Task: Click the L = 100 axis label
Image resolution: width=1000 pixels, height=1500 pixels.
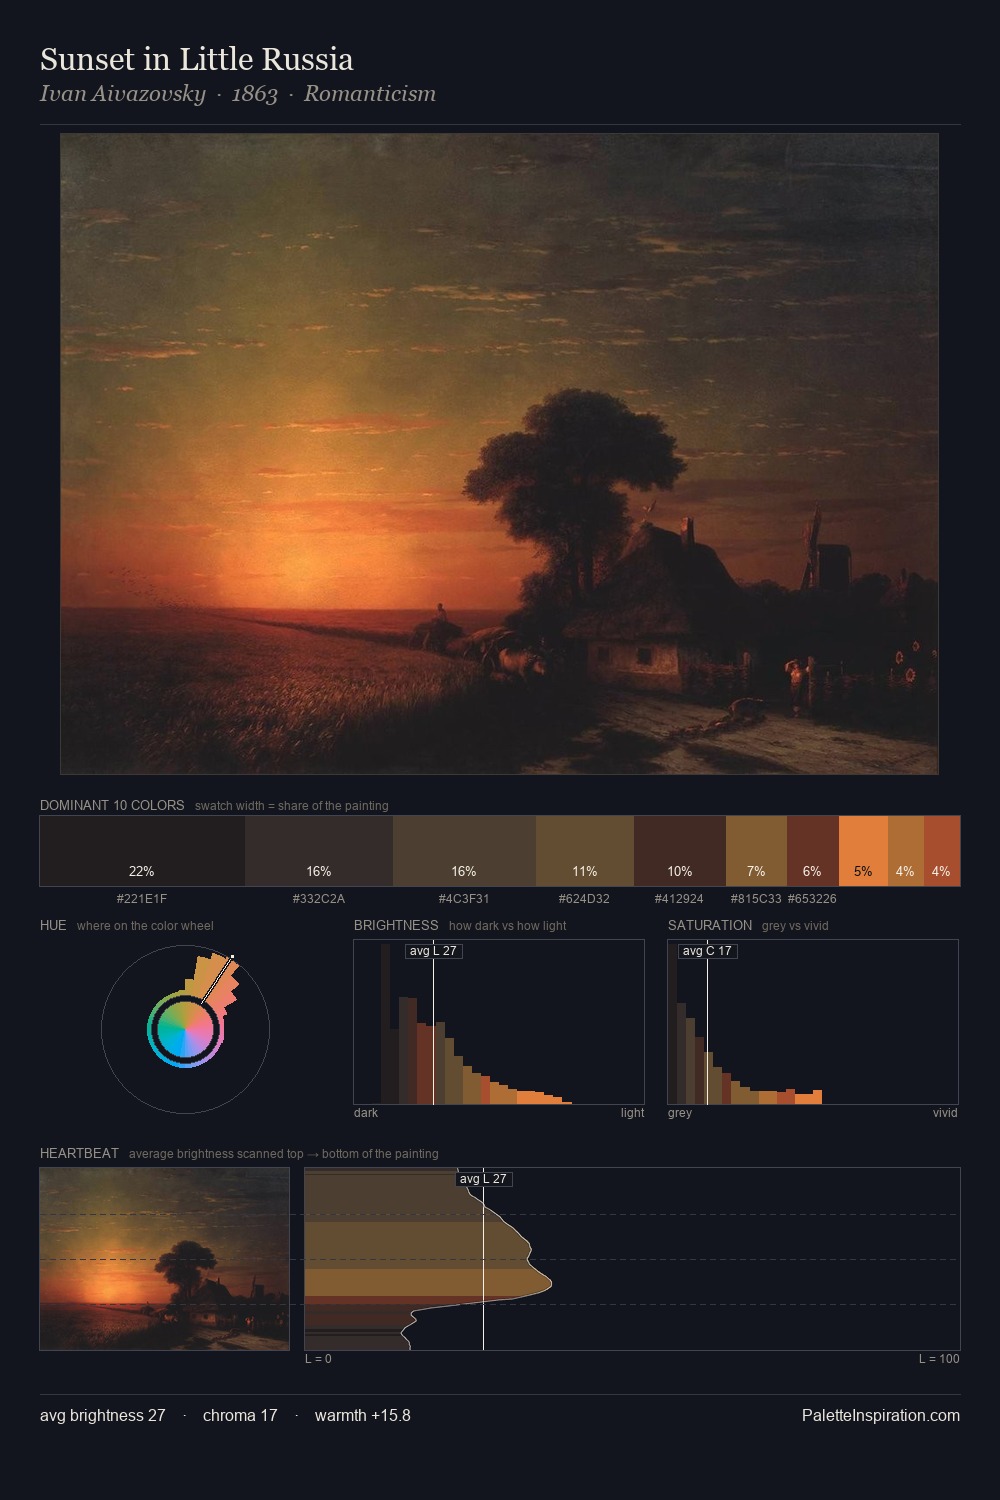Action: [x=939, y=1359]
